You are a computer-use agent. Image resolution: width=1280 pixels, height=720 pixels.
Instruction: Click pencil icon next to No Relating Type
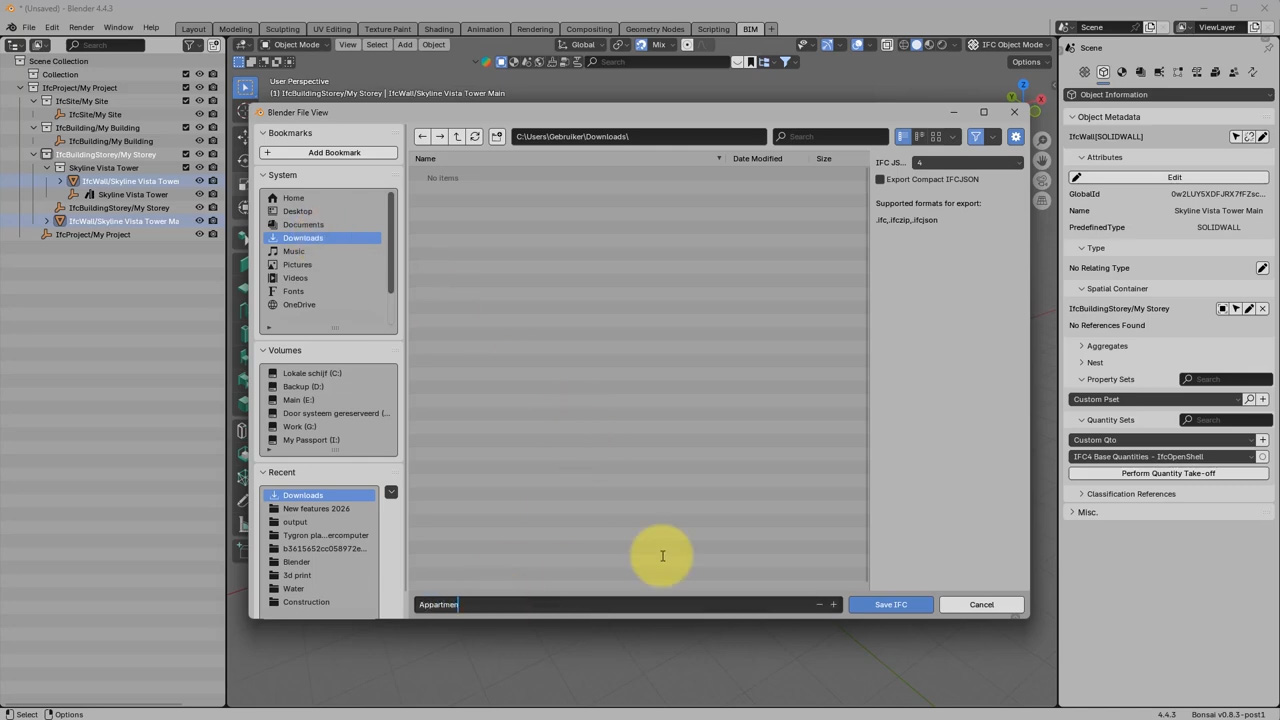coord(1262,268)
